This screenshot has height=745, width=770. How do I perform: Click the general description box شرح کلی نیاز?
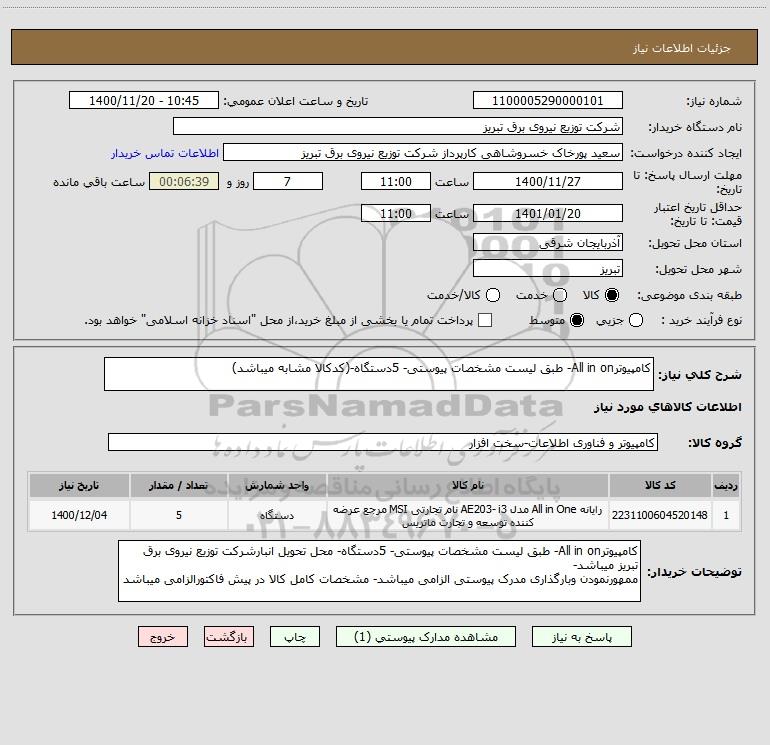click(379, 374)
